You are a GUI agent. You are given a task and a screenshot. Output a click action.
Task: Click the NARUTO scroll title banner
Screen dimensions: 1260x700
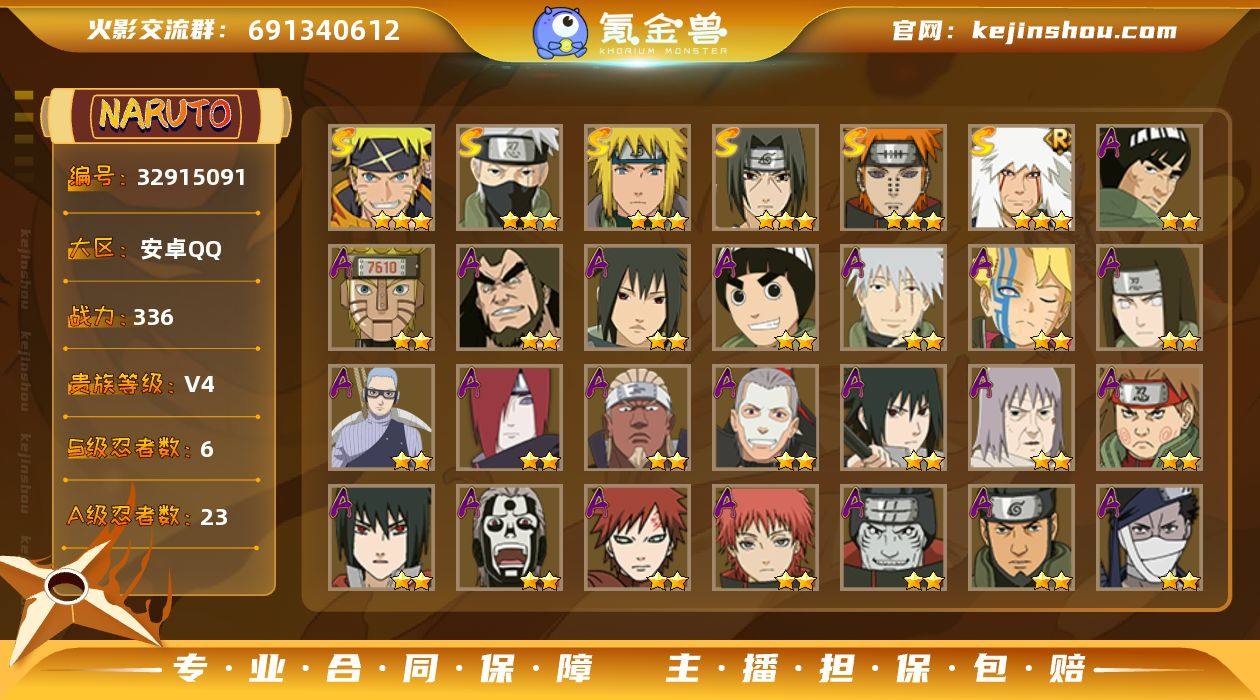[x=165, y=114]
